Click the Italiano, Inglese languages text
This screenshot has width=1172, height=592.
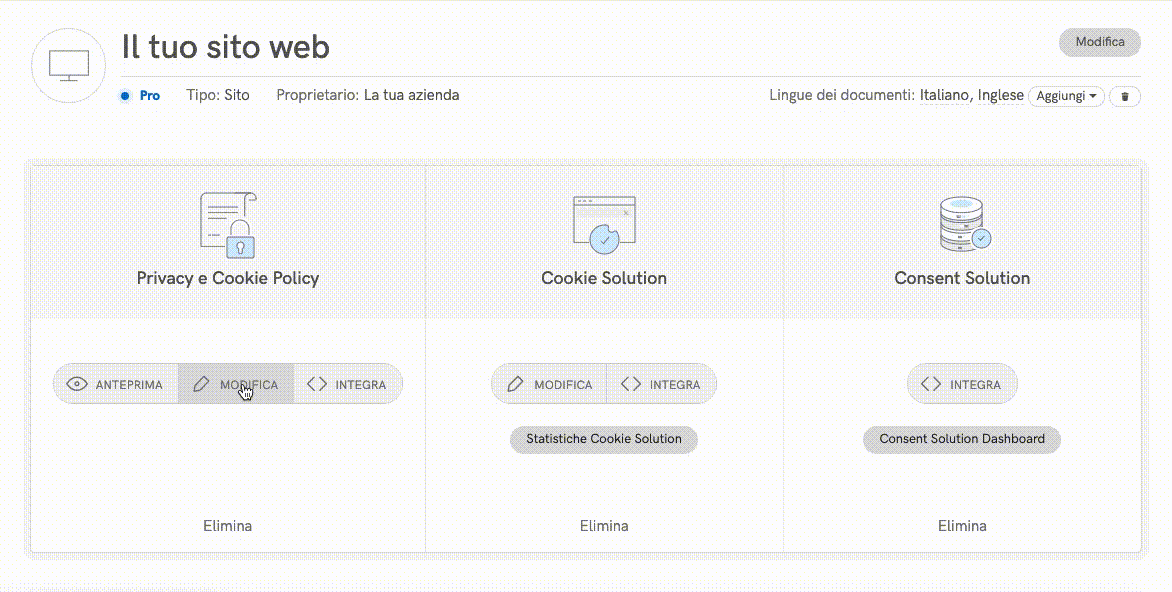971,95
